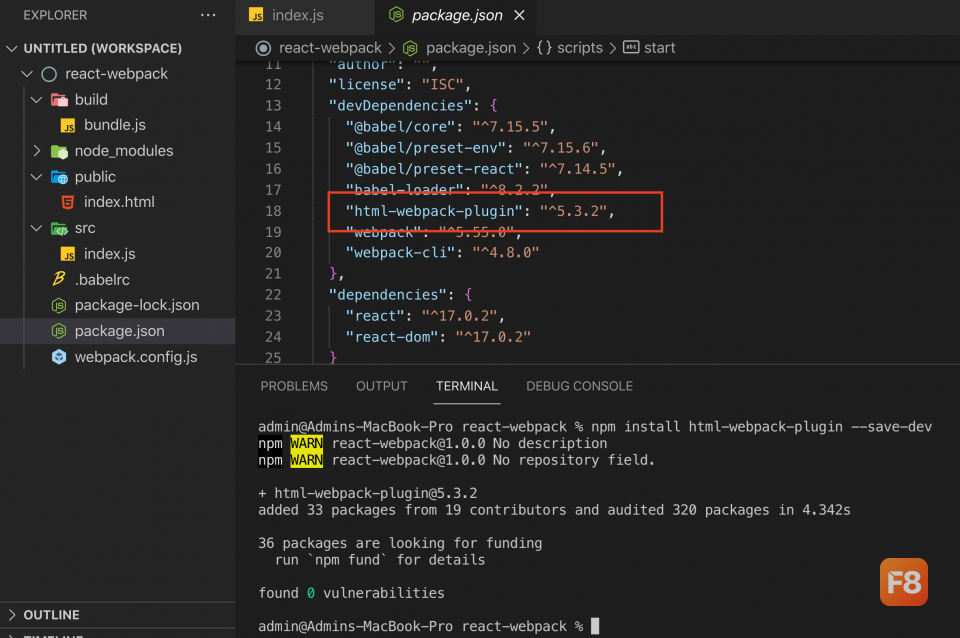Open the .babelrc file
This screenshot has width=960, height=638.
tap(102, 280)
